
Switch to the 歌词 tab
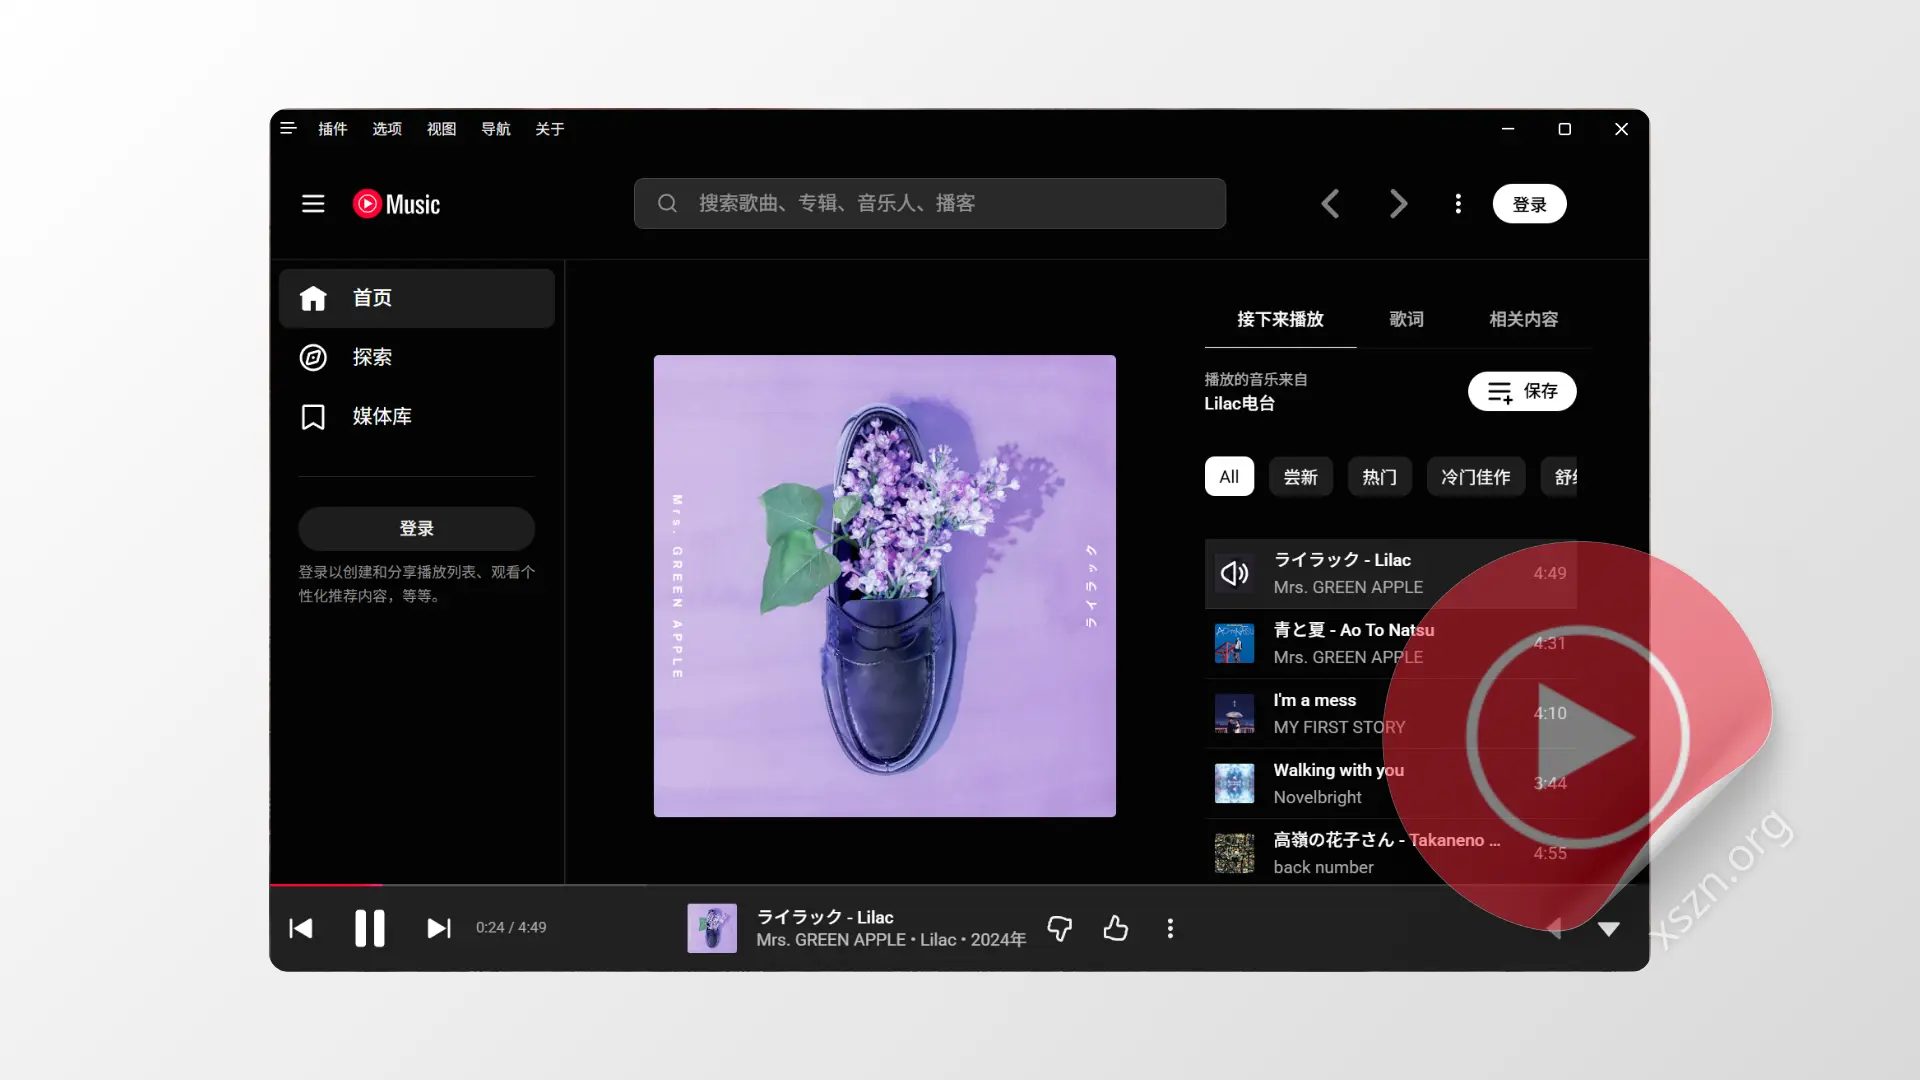pos(1406,319)
